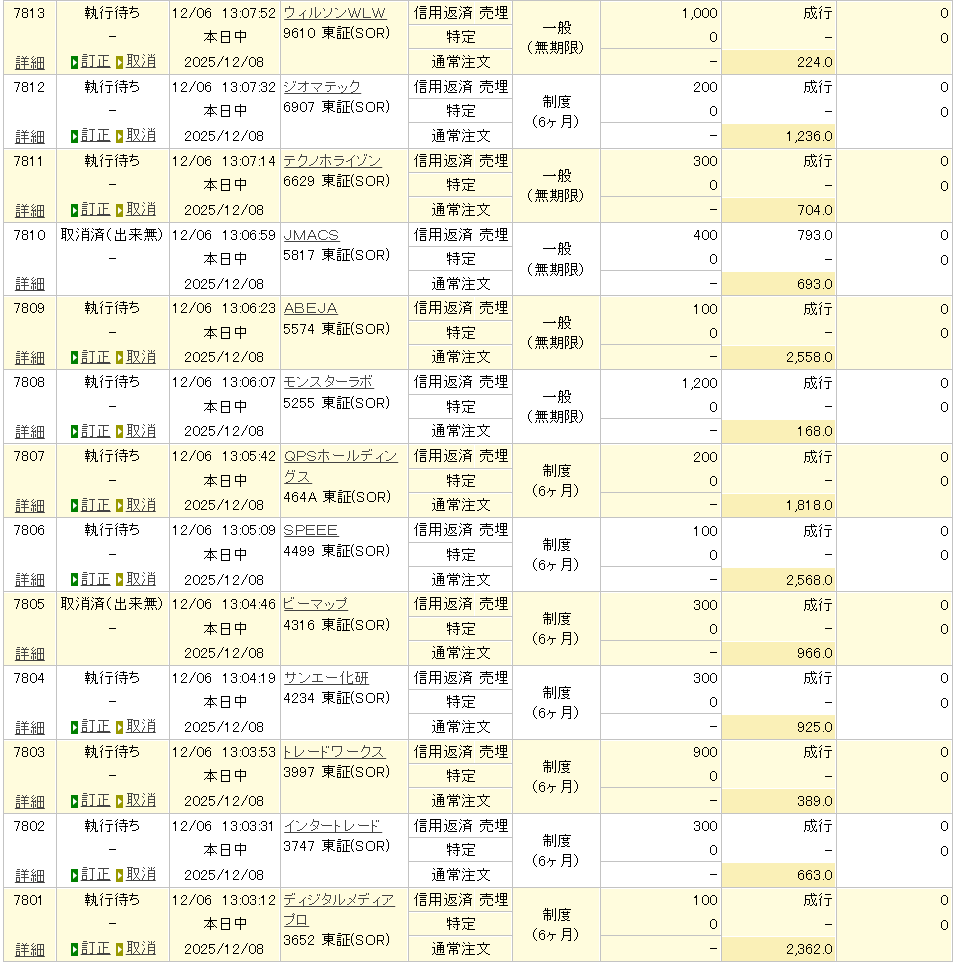Amend order 7808 with 訂正
Screen dimensions: 956x966
95,431
